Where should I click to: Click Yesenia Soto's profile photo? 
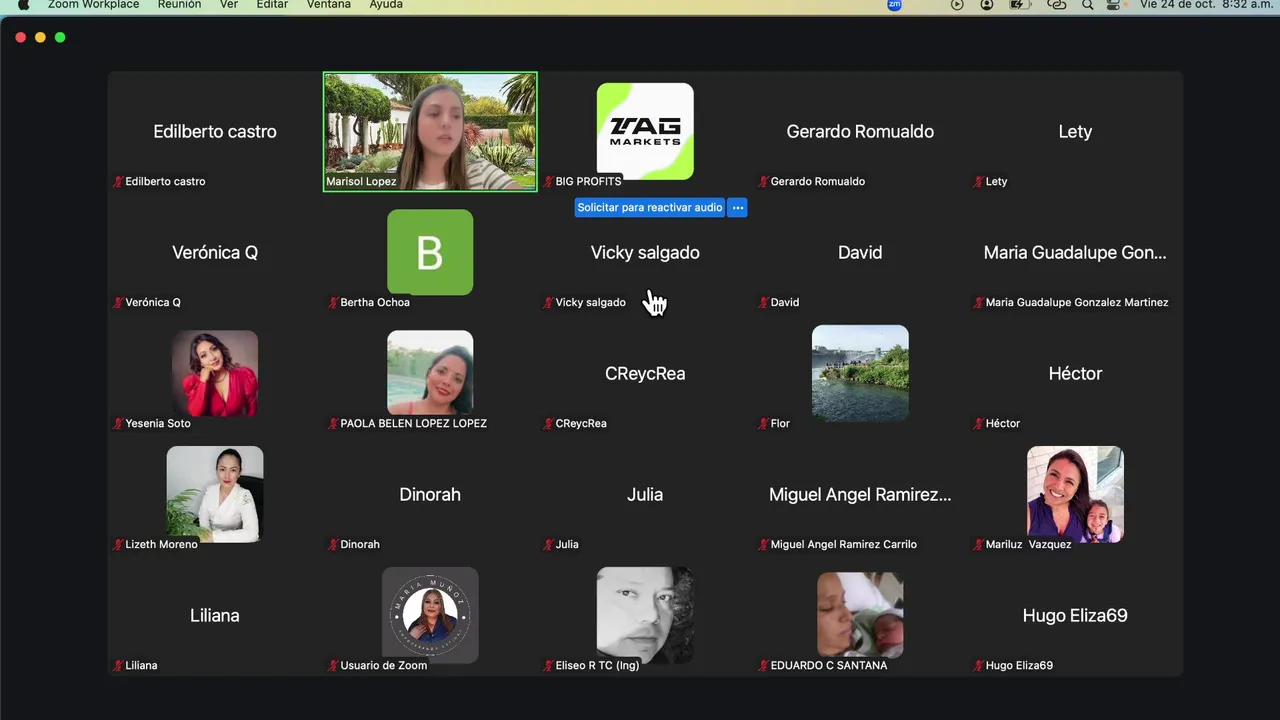(215, 373)
